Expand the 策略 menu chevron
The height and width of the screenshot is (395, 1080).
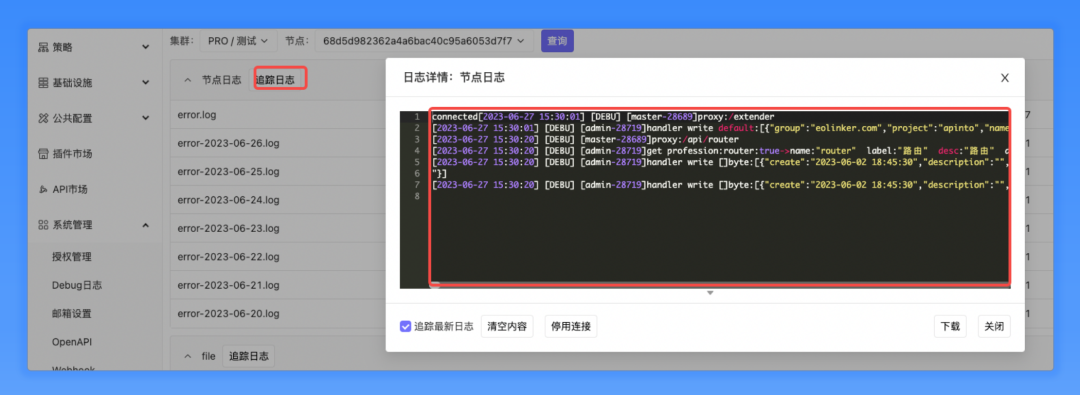click(145, 47)
